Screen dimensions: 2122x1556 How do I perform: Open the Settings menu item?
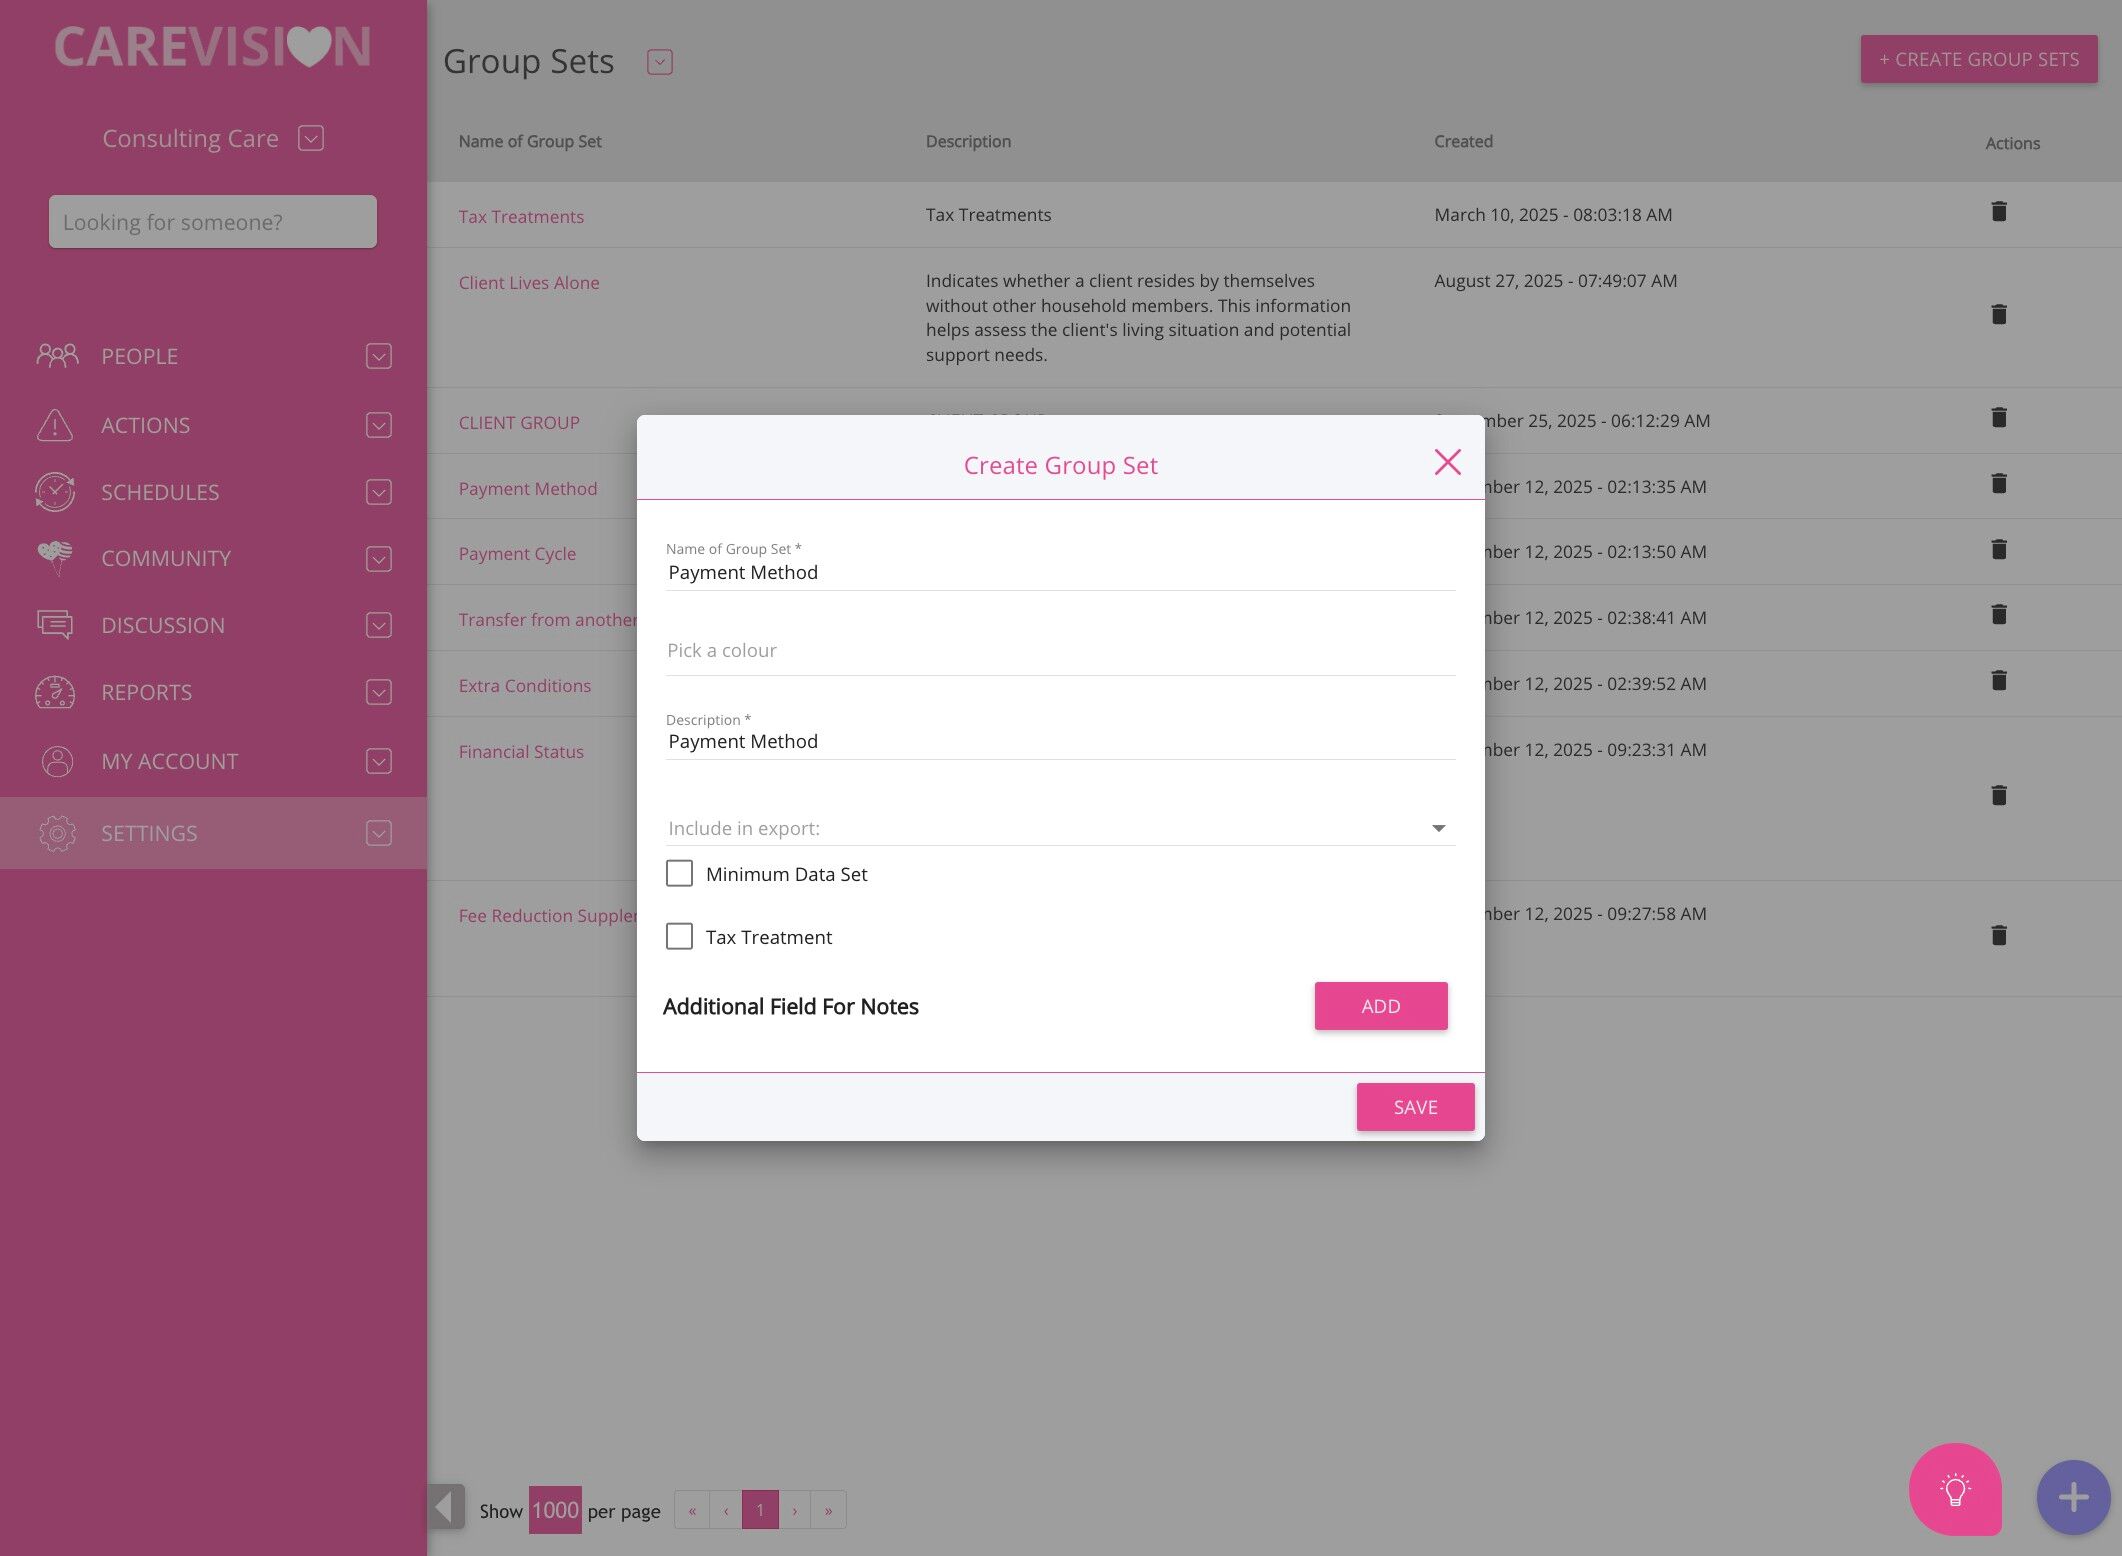[149, 833]
